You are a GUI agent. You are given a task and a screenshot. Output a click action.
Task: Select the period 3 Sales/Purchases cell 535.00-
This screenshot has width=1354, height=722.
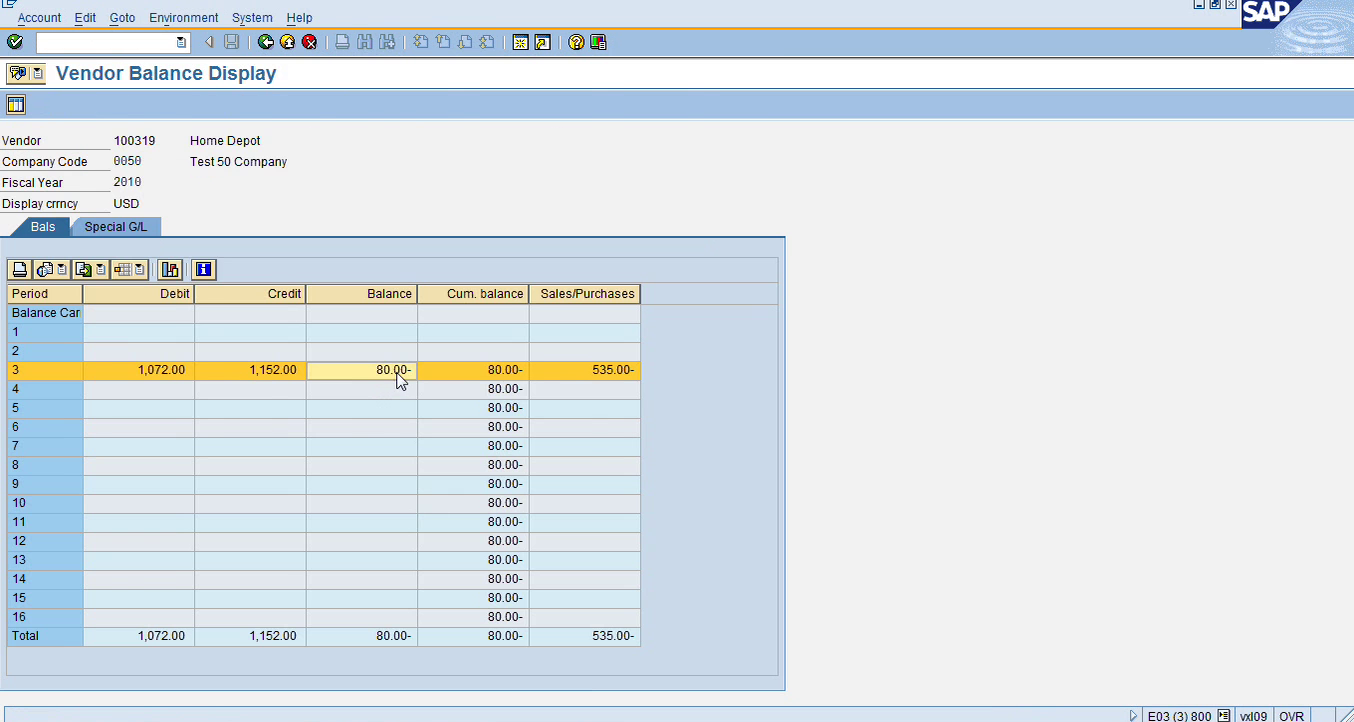(585, 370)
